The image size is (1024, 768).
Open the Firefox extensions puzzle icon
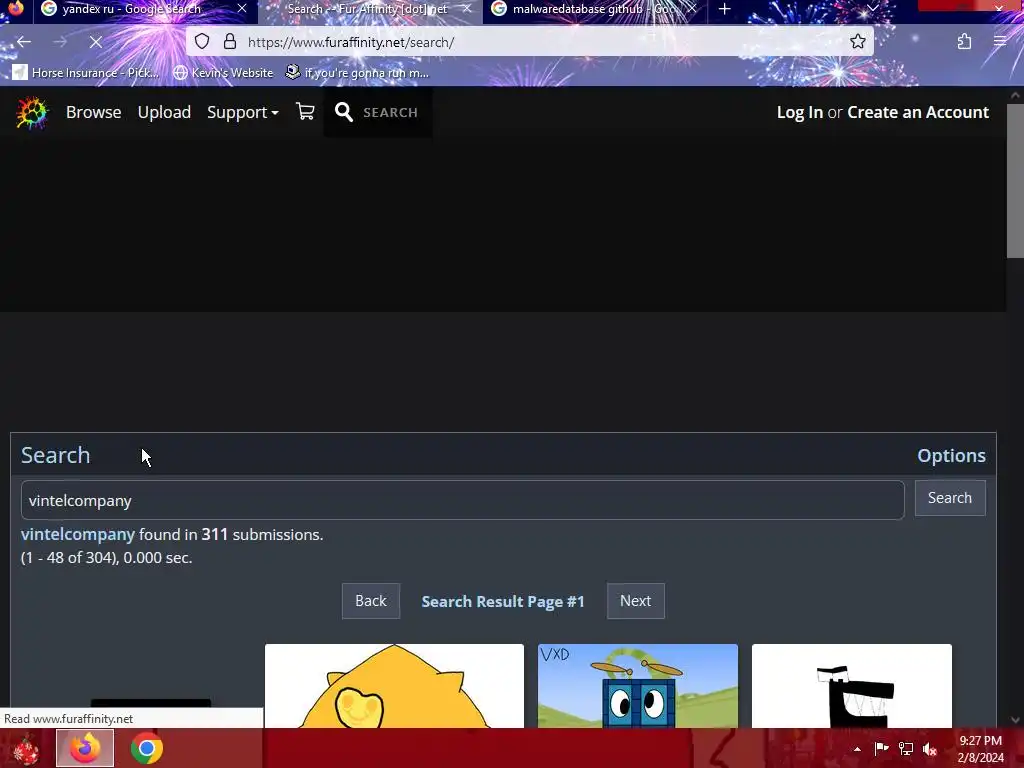pyautogui.click(x=964, y=42)
